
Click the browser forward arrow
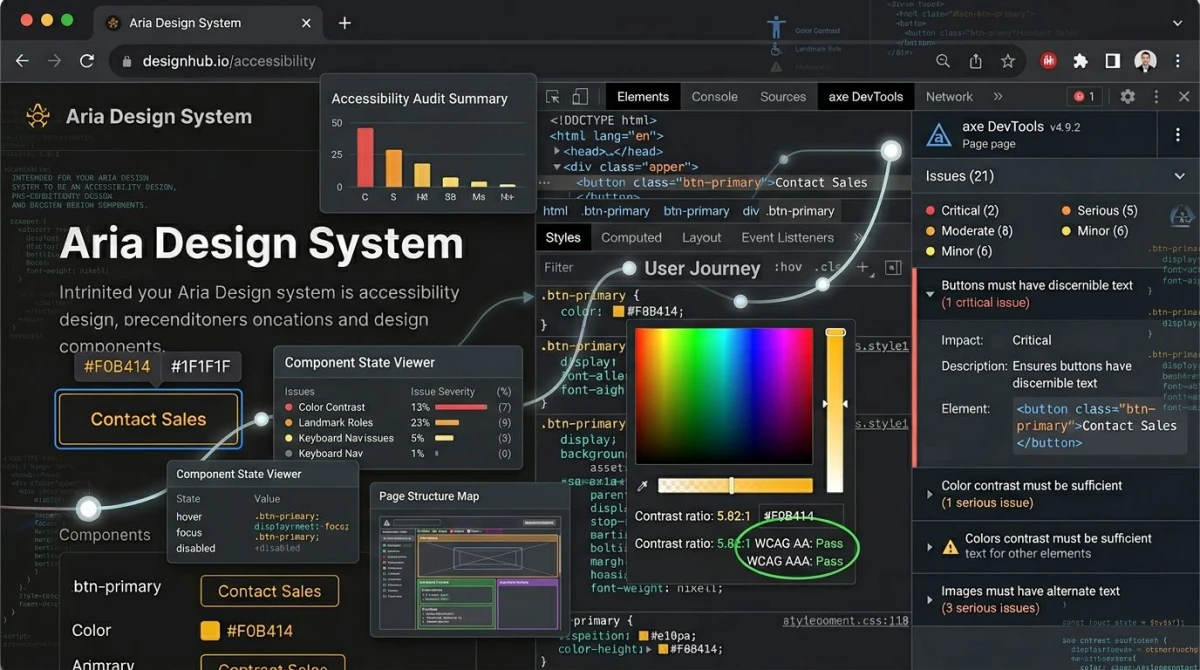(x=54, y=61)
